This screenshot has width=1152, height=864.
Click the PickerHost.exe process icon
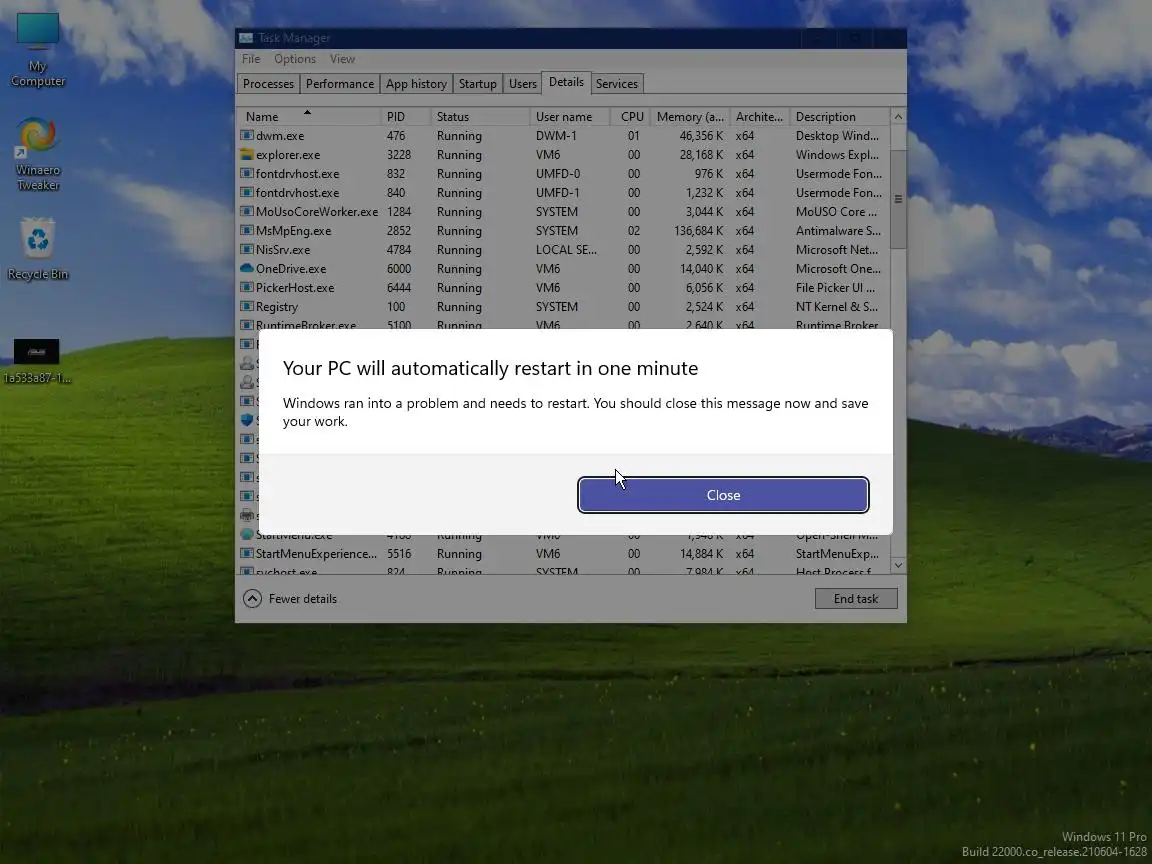tap(247, 287)
